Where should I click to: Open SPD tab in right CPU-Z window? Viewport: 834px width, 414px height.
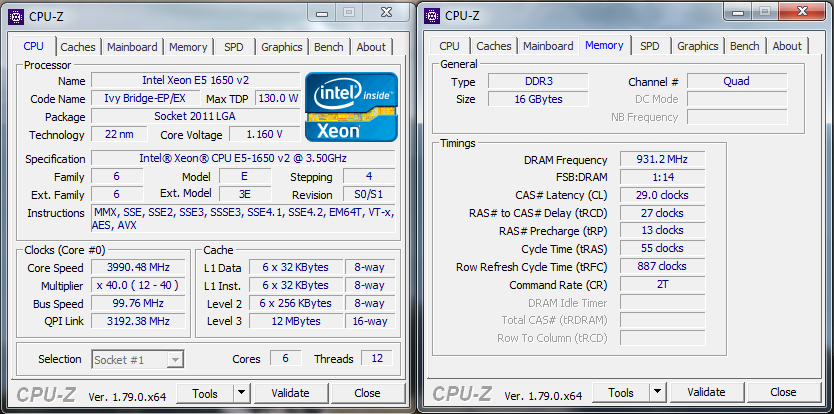(x=650, y=46)
